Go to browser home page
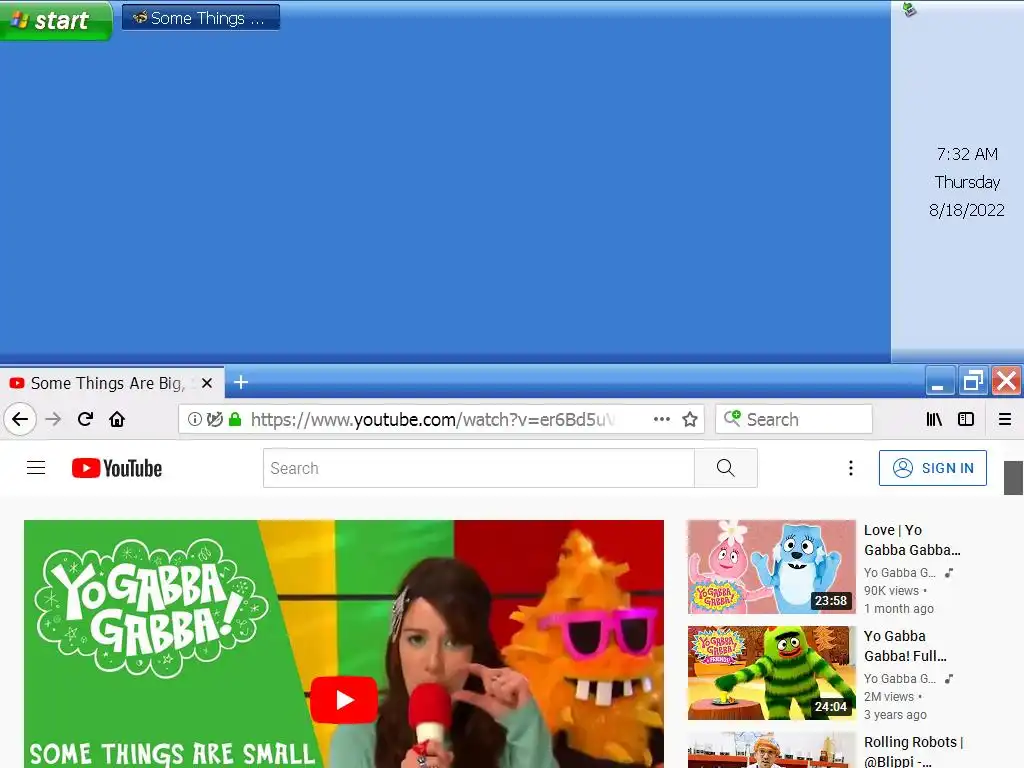The height and width of the screenshot is (768, 1024). click(x=117, y=419)
